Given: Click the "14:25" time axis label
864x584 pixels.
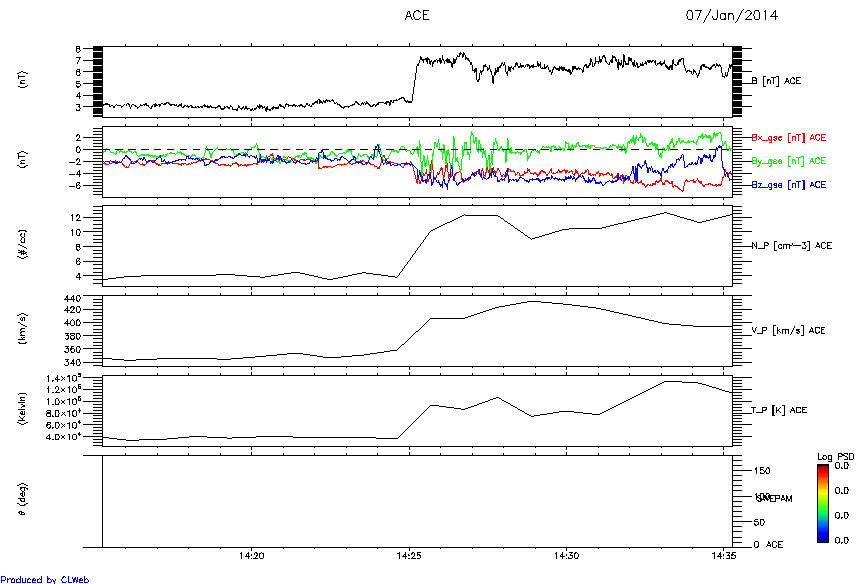Looking at the screenshot, I should [409, 556].
